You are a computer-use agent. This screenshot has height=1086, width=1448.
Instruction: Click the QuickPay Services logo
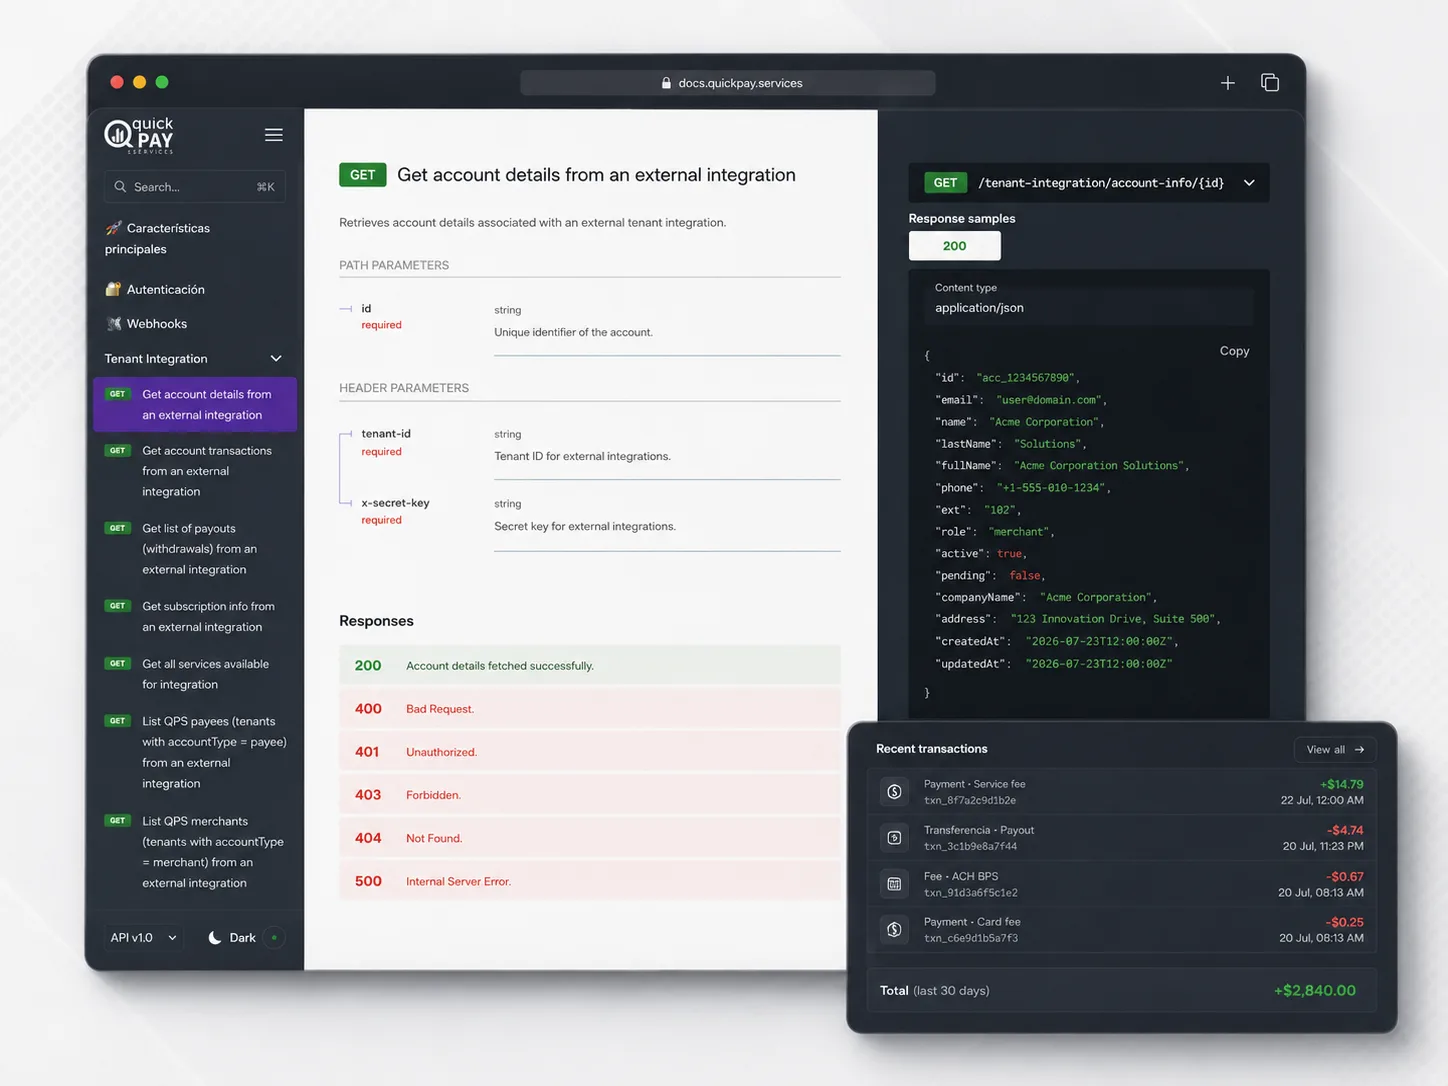pyautogui.click(x=139, y=136)
